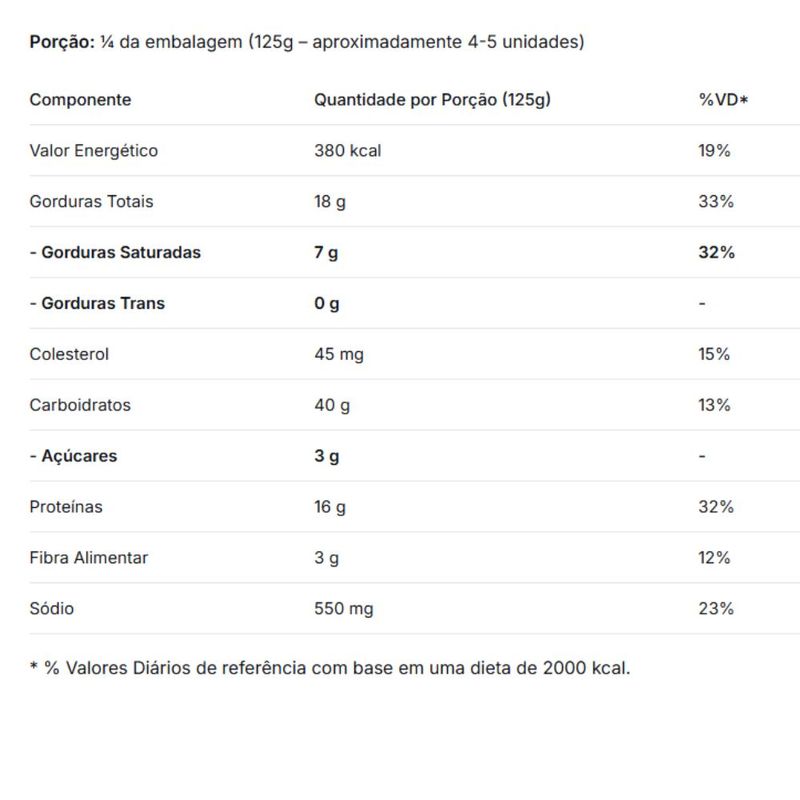Click the 'Proteínas' row label
The width and height of the screenshot is (800, 800).
pyautogui.click(x=66, y=508)
